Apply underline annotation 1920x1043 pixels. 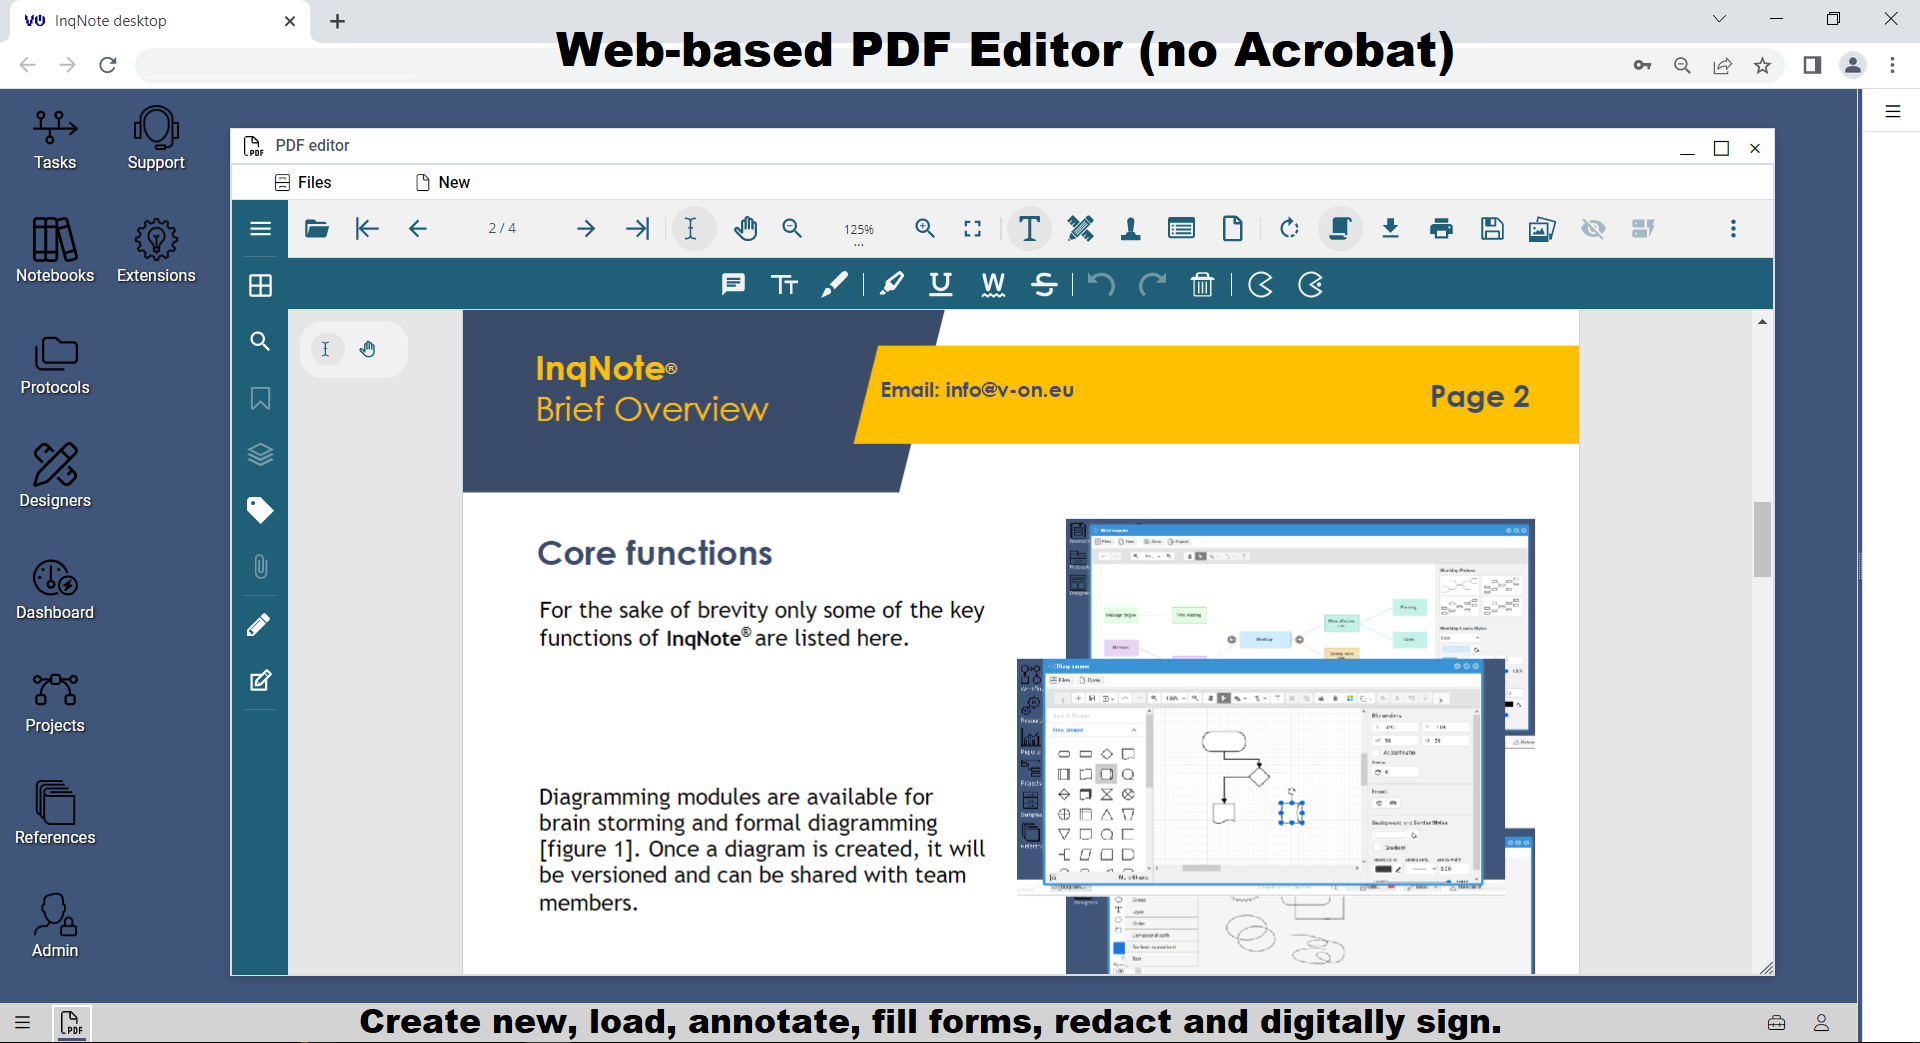941,285
